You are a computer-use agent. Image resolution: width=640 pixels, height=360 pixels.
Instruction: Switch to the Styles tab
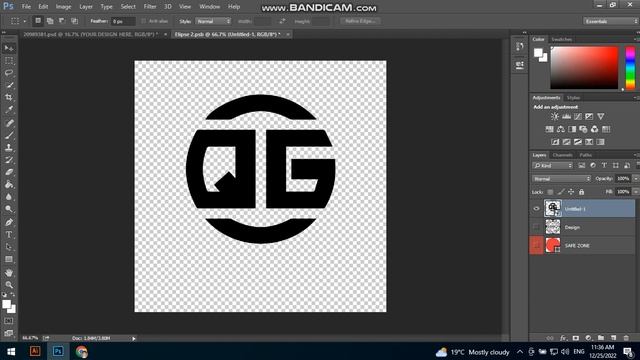point(573,98)
